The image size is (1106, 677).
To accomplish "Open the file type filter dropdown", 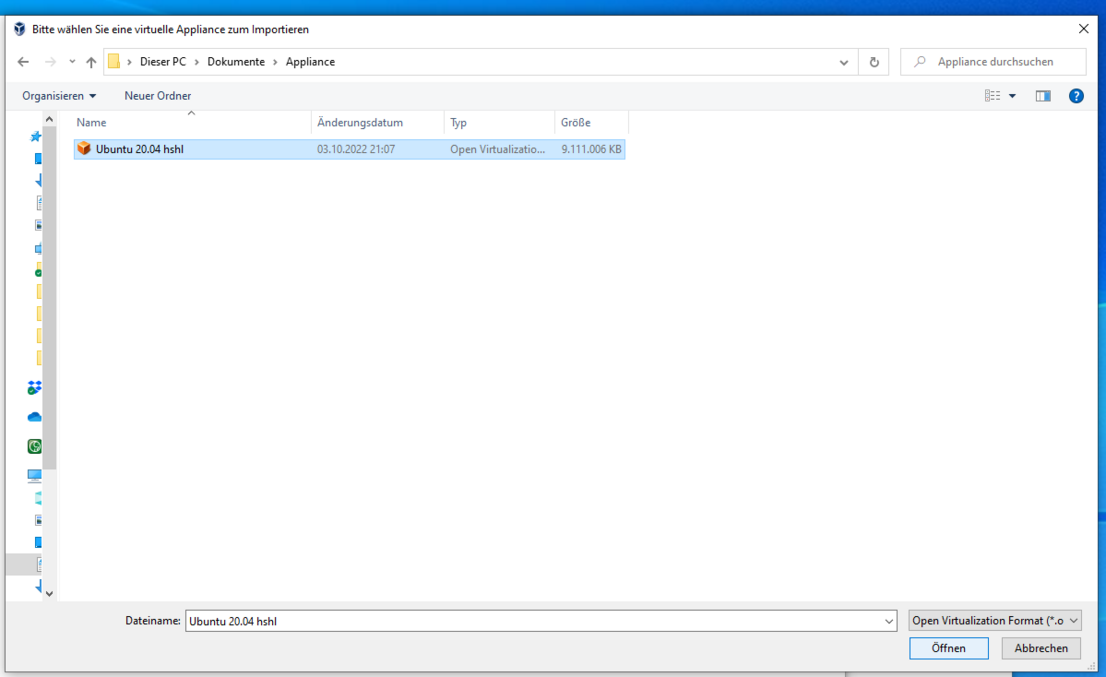I will (x=995, y=621).
